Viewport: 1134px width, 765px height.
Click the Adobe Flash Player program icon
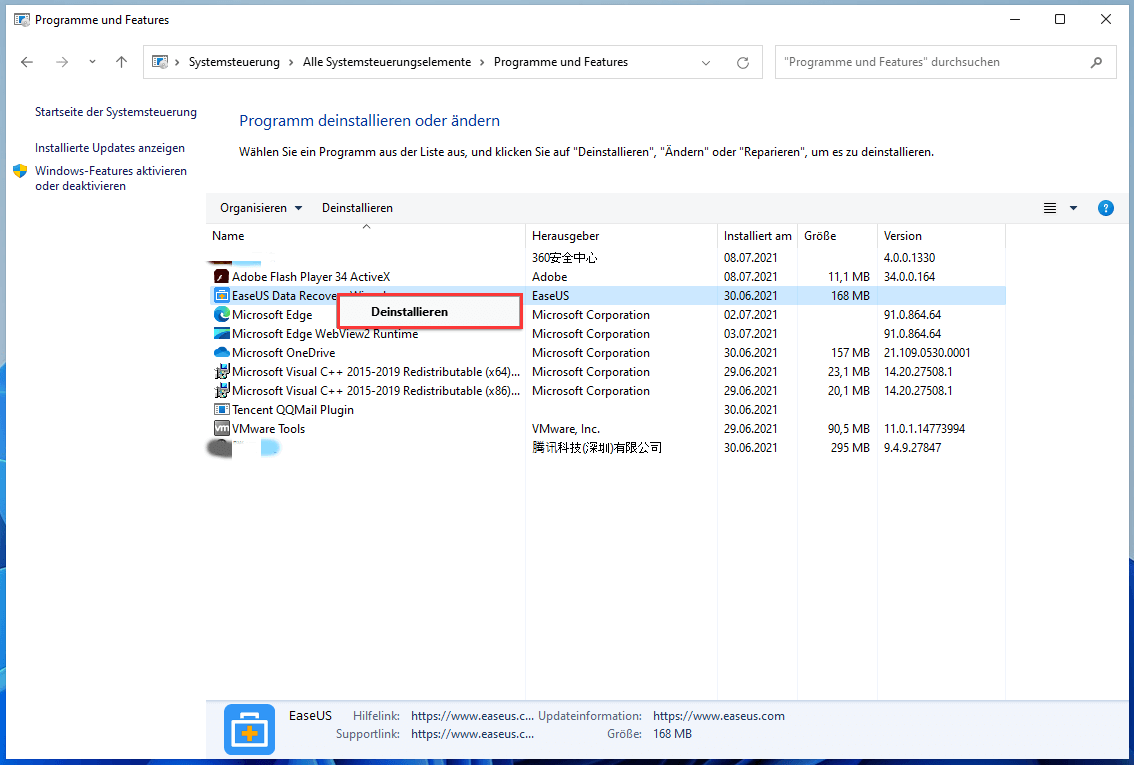[222, 276]
